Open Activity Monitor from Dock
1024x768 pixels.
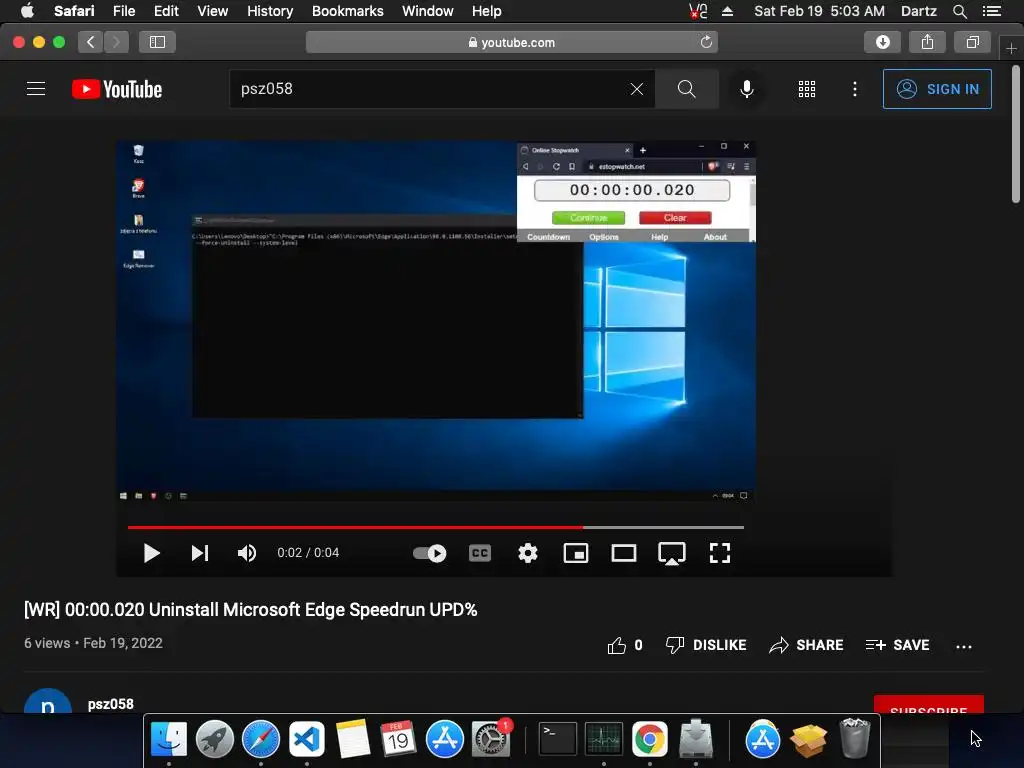tap(603, 739)
